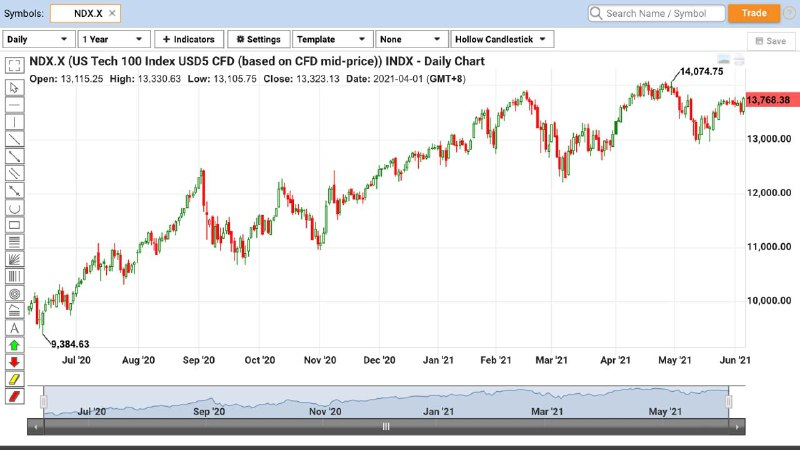Image resolution: width=800 pixels, height=450 pixels.
Task: Select the horizontal Fibonacci retracement tool
Action: point(14,242)
